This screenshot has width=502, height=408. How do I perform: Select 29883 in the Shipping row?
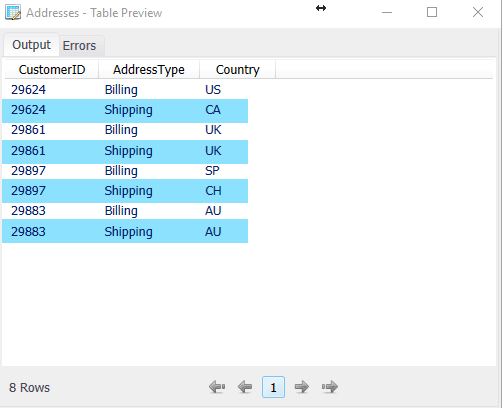pos(28,232)
